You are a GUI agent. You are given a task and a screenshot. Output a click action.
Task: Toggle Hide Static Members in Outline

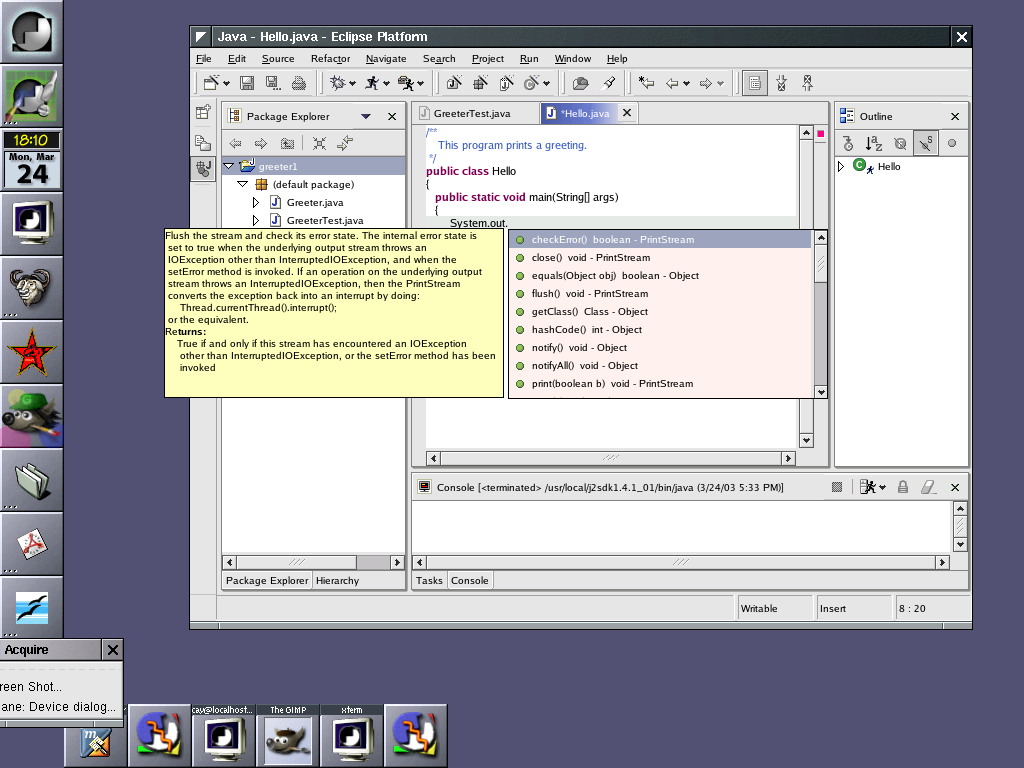pos(925,143)
